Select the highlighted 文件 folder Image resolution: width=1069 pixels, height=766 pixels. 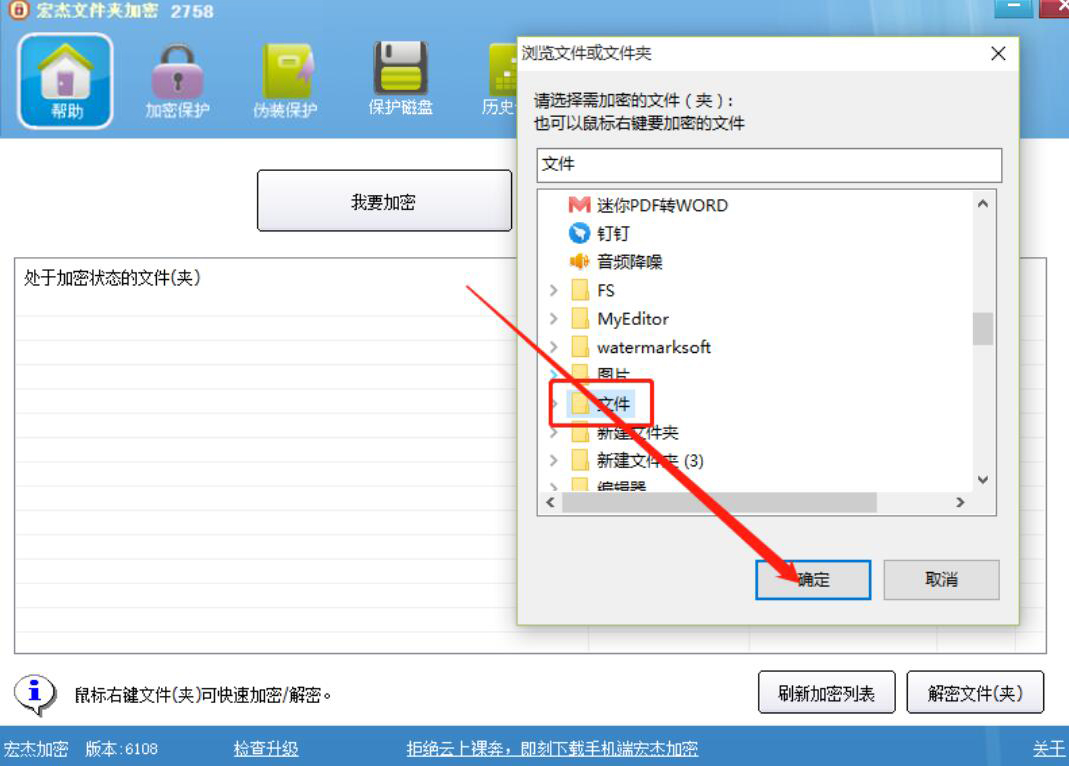(x=601, y=404)
